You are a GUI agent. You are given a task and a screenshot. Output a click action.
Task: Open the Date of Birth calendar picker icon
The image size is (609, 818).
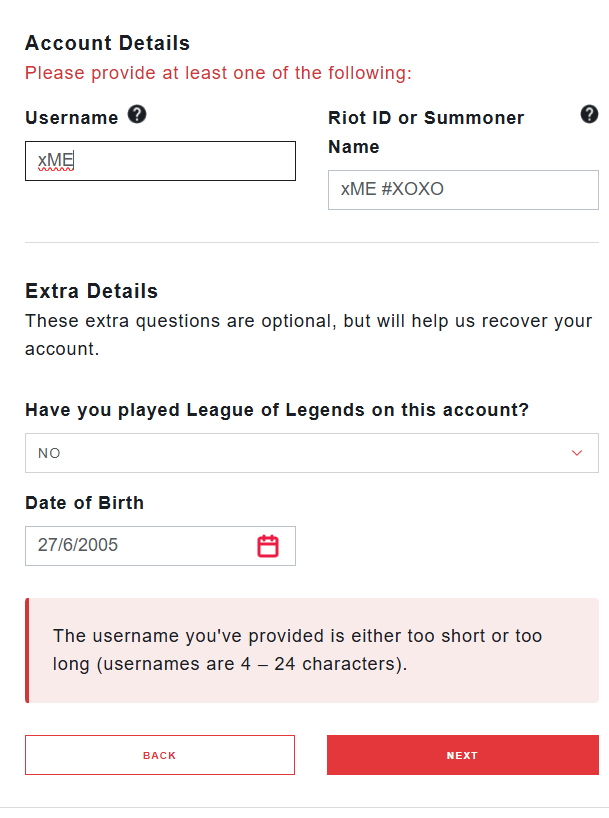point(268,546)
